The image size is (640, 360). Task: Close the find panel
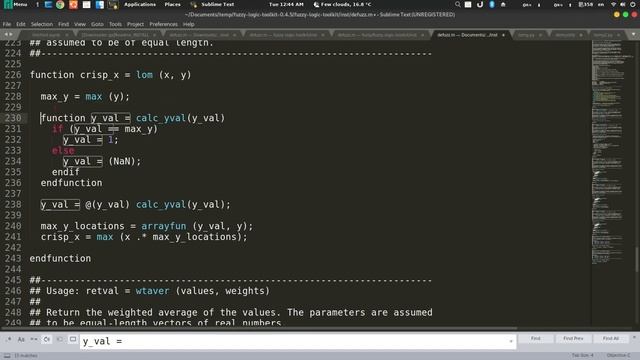634,337
